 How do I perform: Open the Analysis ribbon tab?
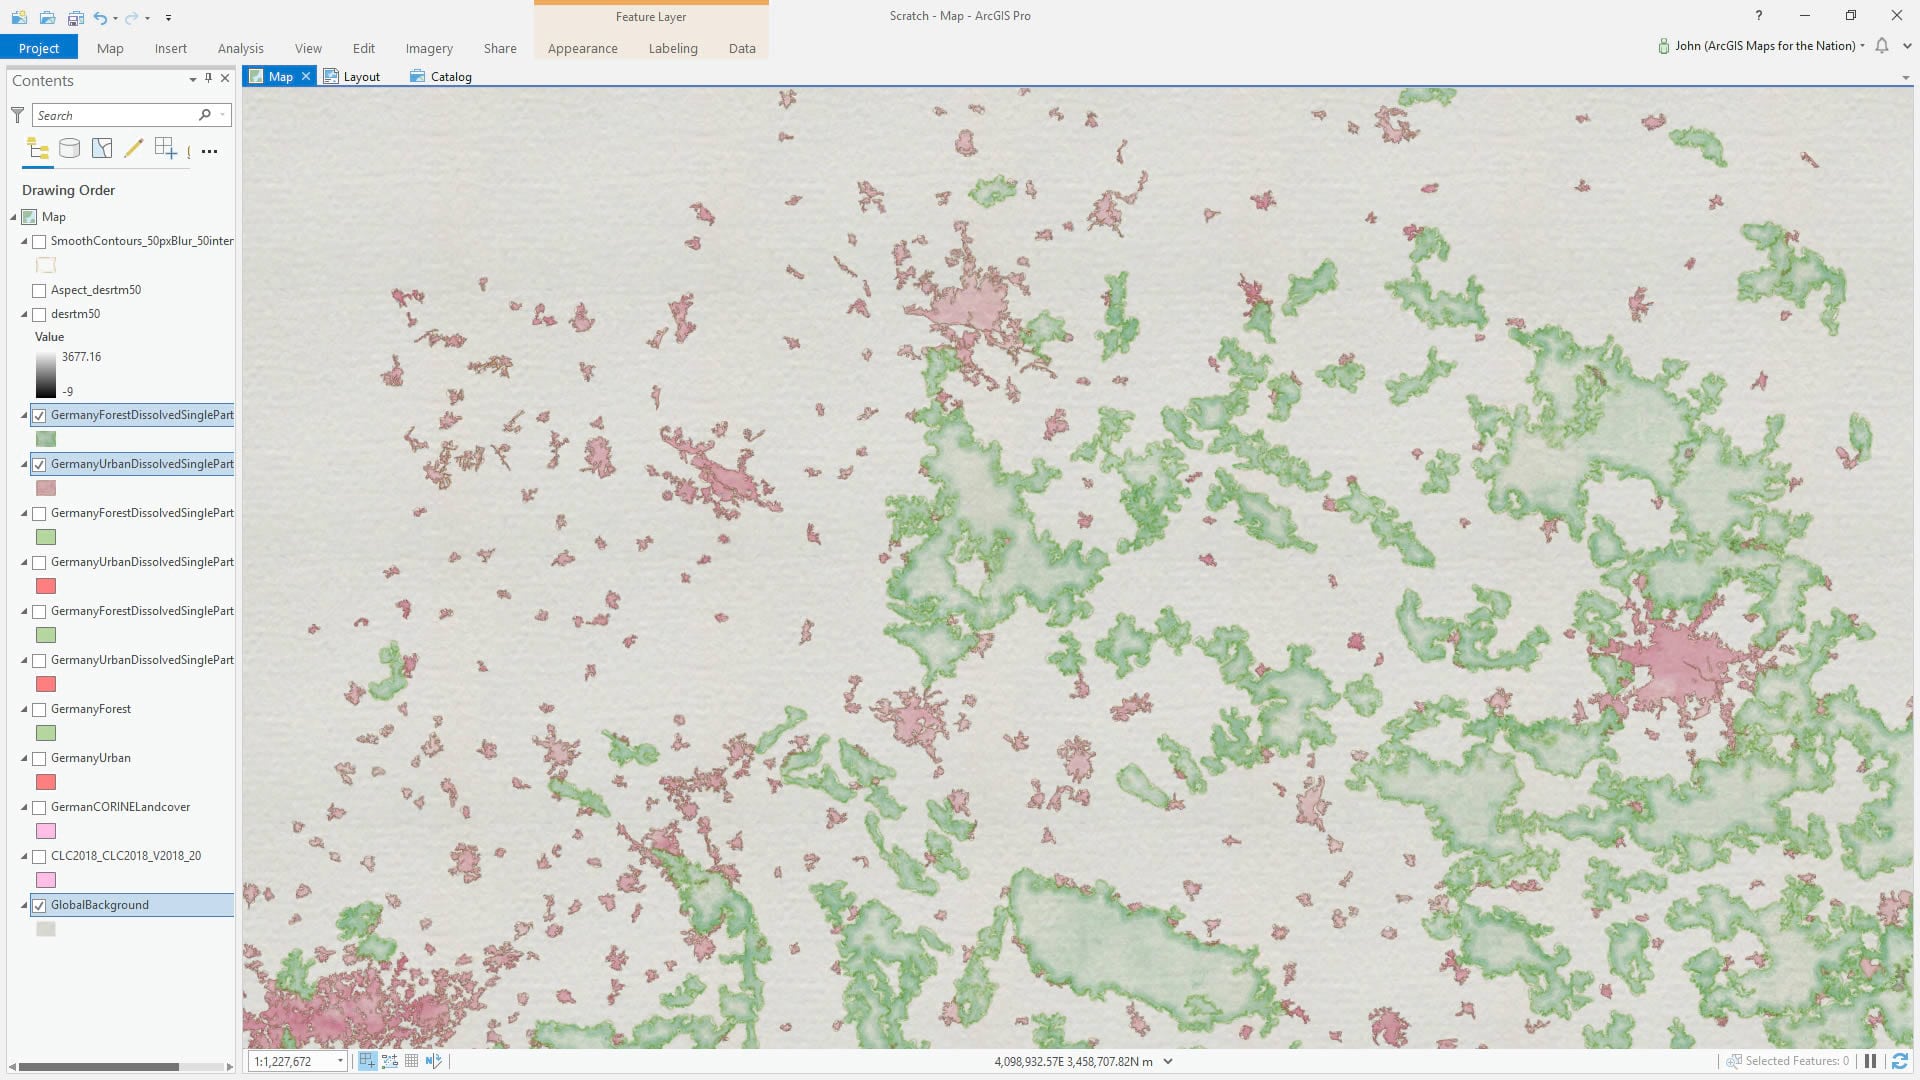click(x=240, y=48)
